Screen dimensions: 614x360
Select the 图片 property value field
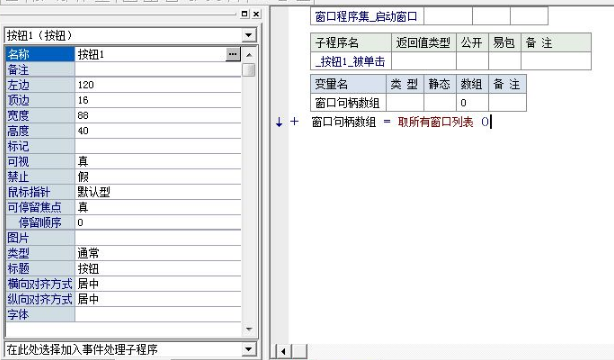[158, 238]
